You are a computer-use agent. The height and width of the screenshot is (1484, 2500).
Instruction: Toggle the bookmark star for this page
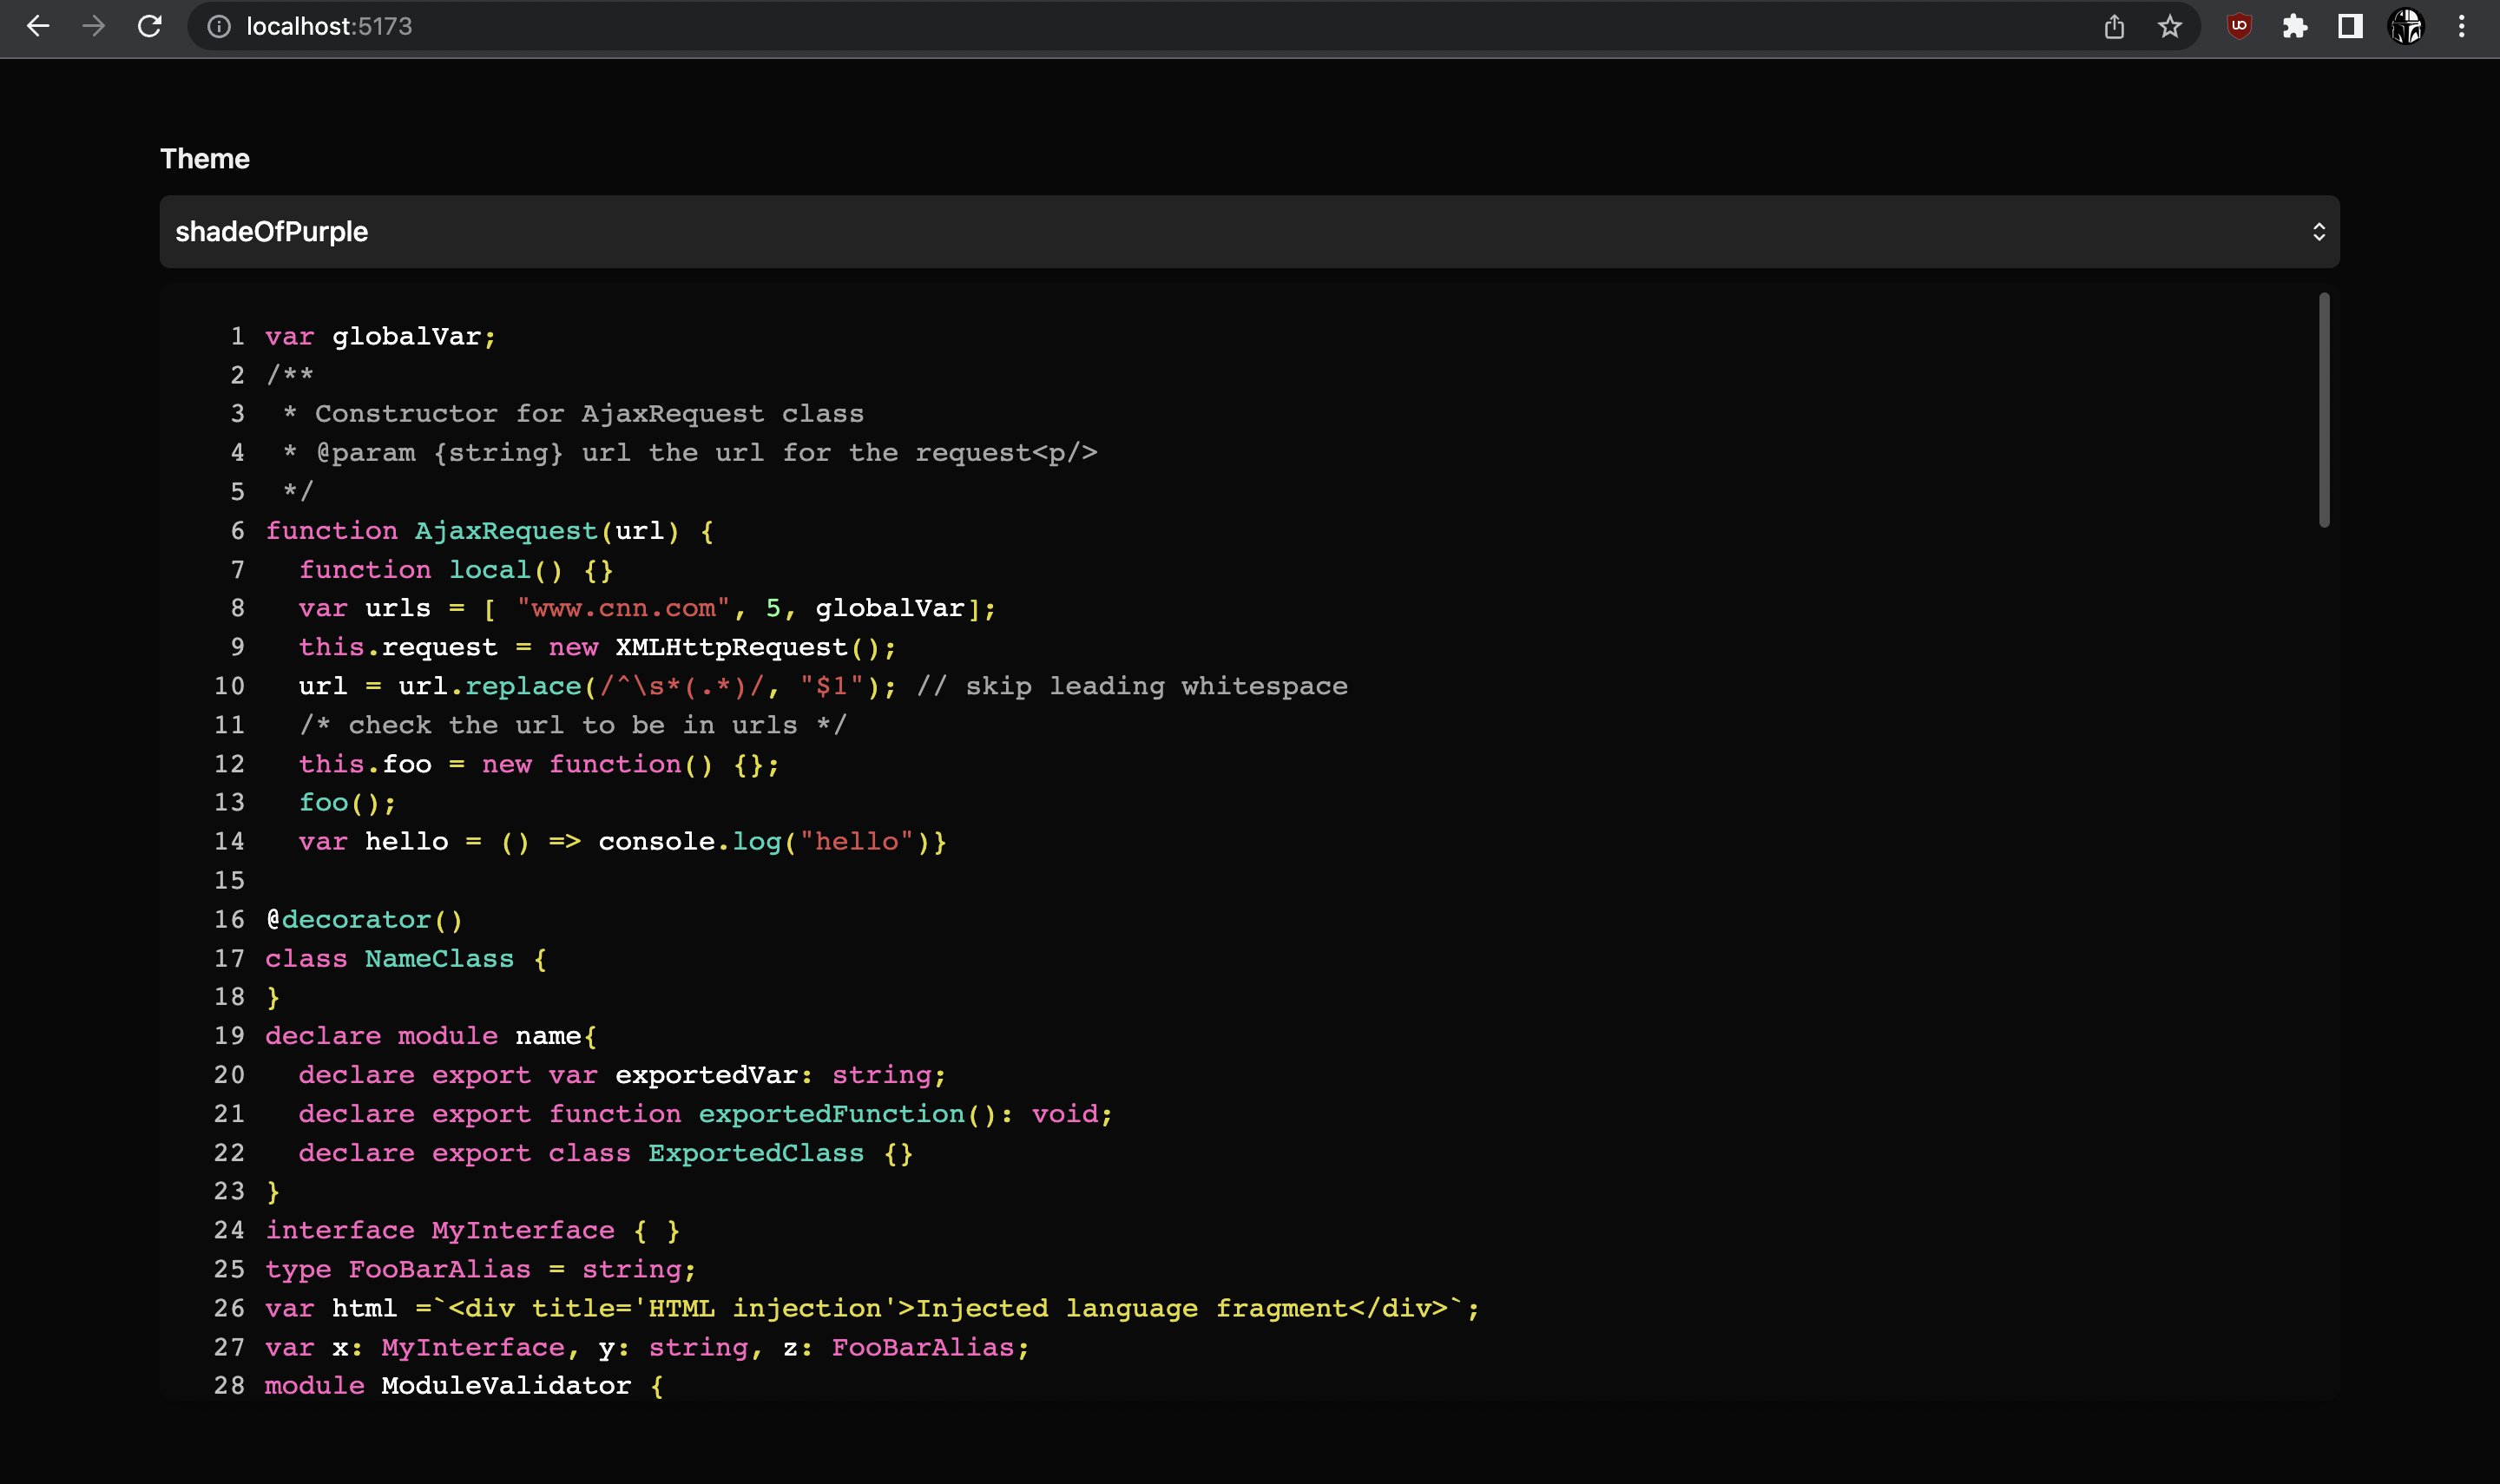coord(2168,26)
